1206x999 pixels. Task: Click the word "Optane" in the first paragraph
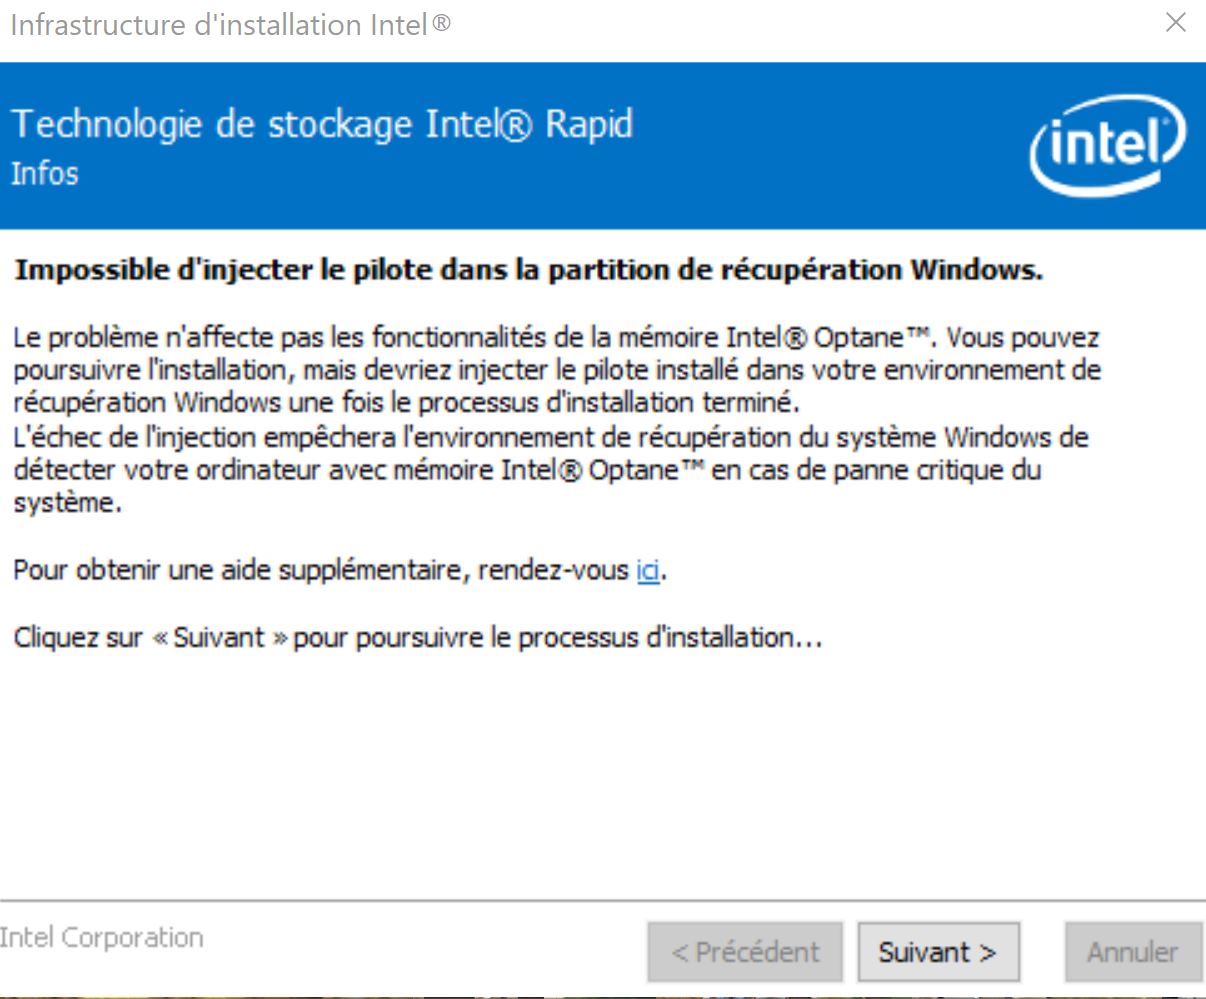858,338
